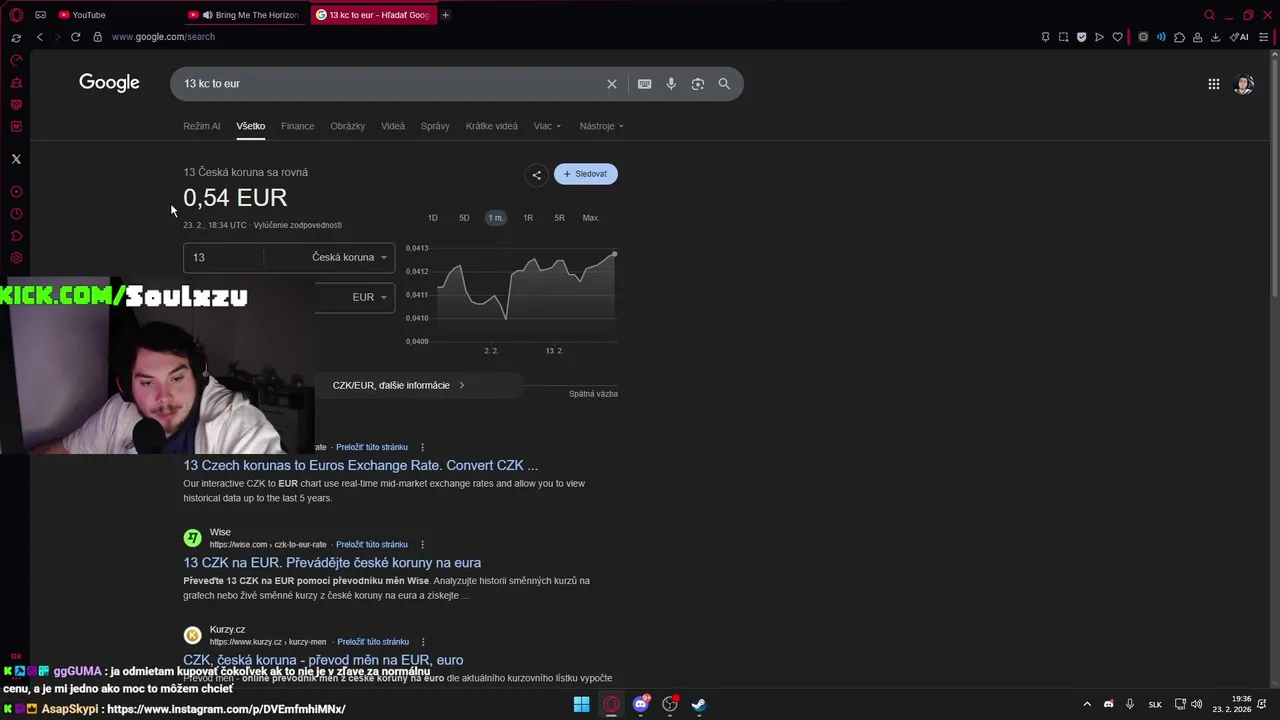This screenshot has width=1280, height=720.
Task: Select the Videá search tab
Action: [393, 126]
